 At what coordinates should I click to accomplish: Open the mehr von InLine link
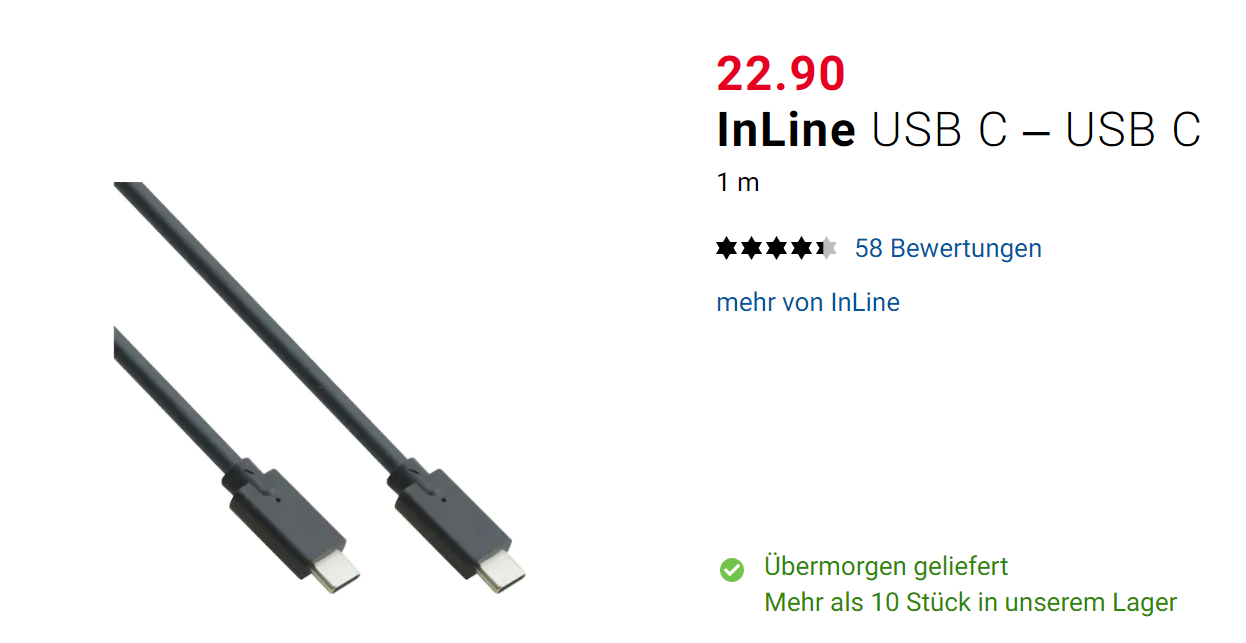[808, 302]
